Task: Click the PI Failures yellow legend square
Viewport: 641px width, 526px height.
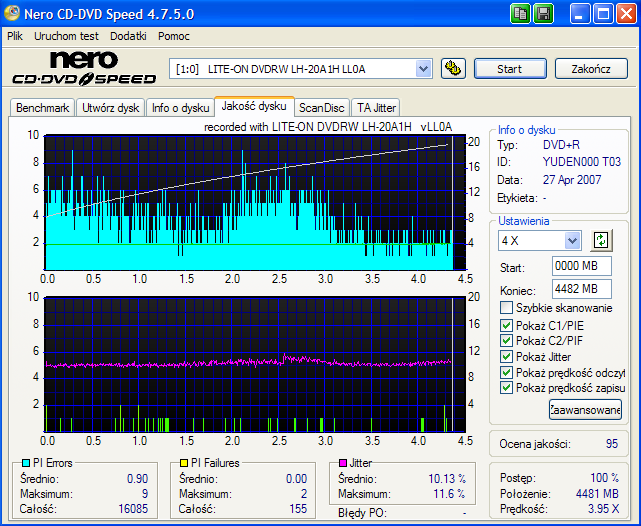Action: coord(183,463)
